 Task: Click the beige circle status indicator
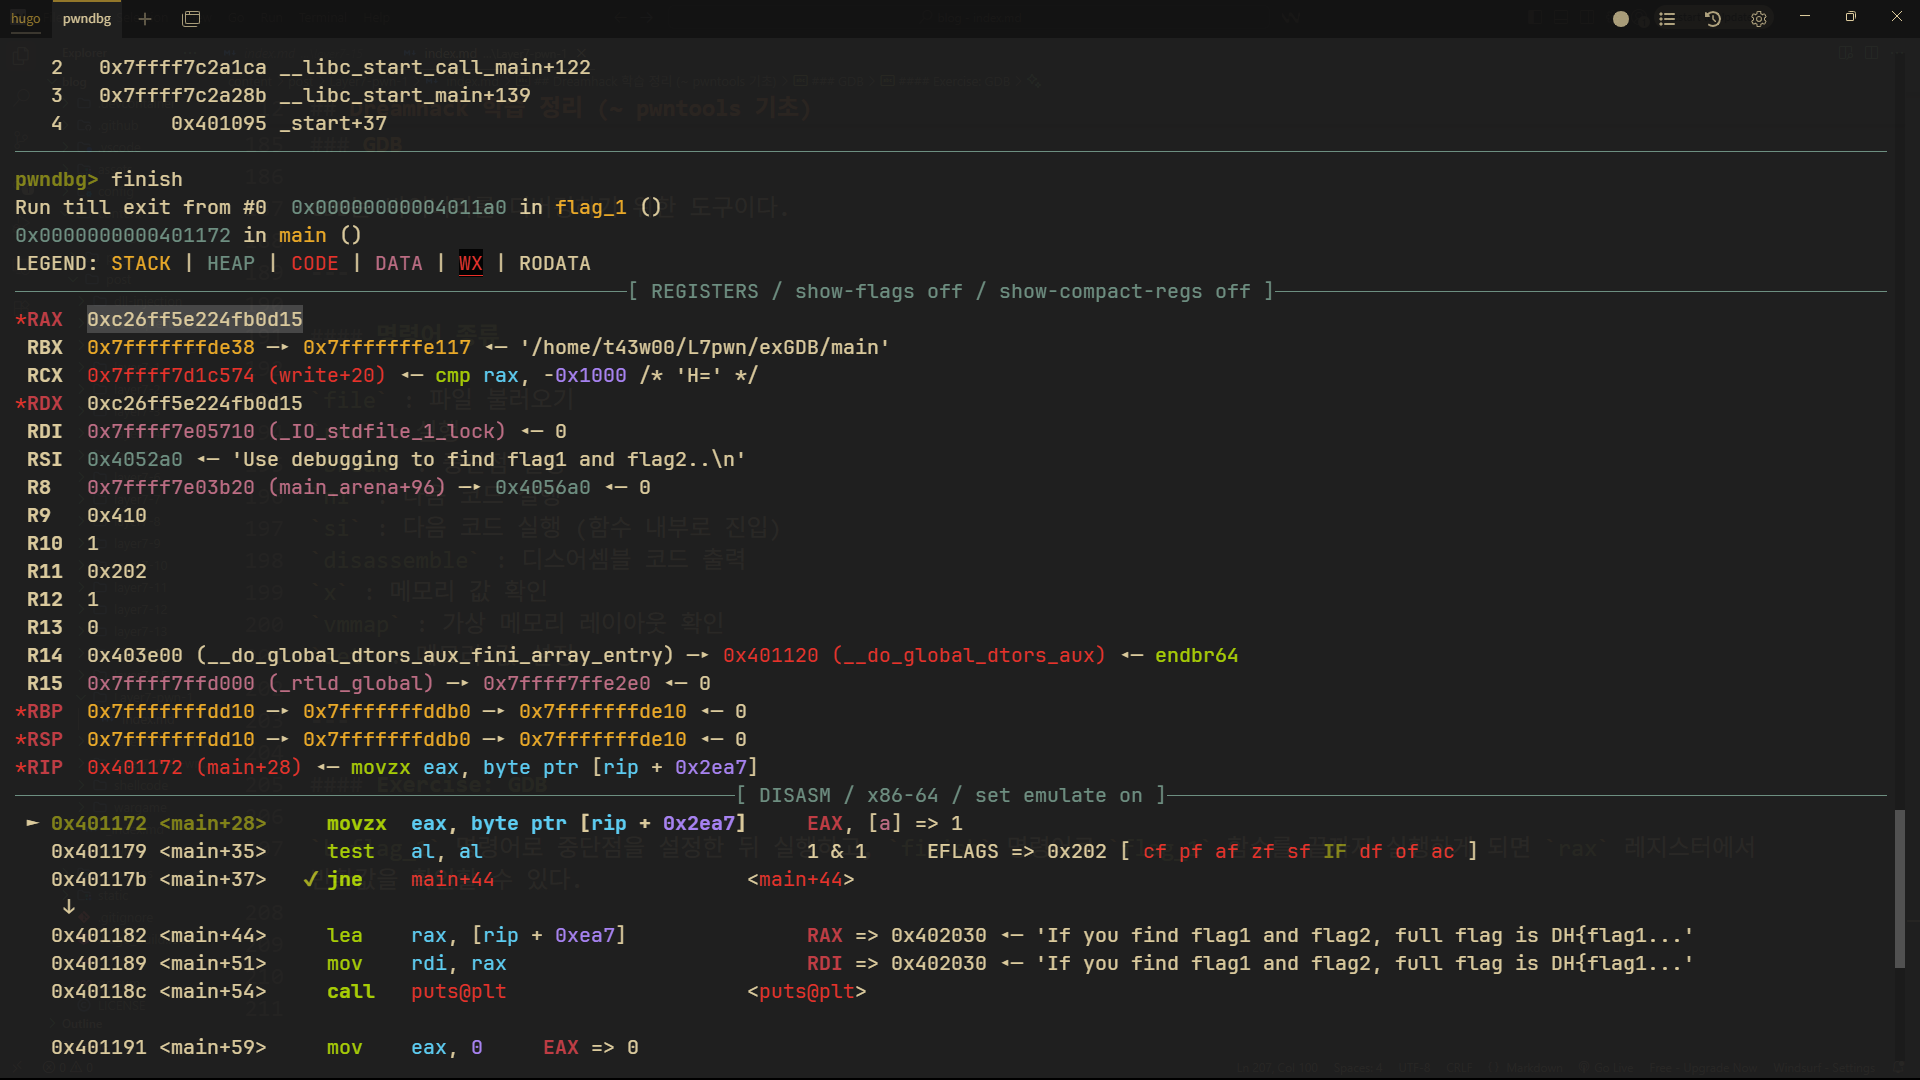tap(1621, 19)
